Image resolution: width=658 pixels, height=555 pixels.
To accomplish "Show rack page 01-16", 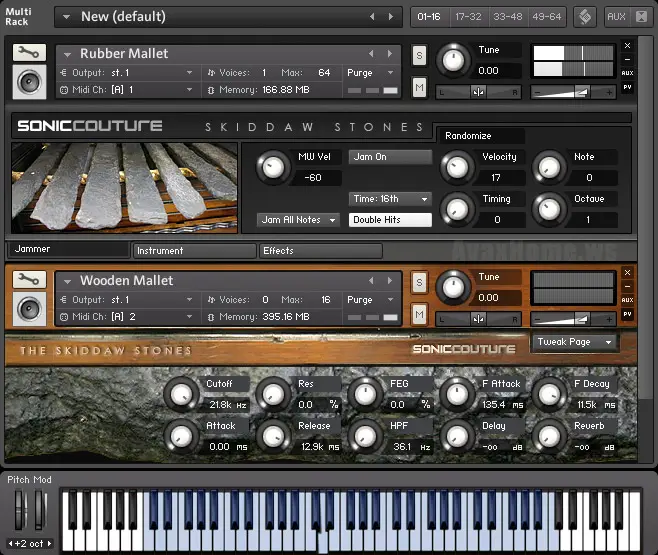I will point(429,17).
